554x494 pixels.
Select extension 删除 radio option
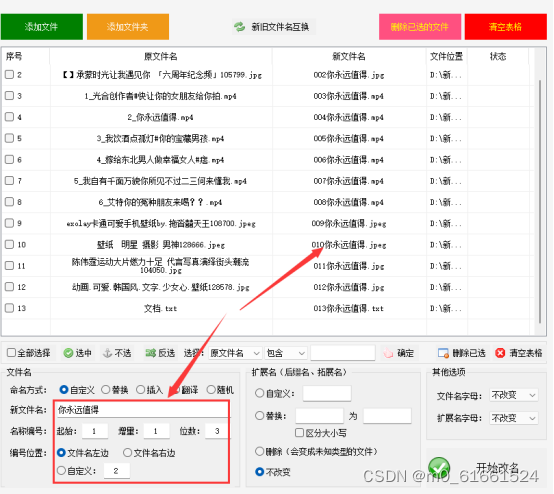coord(260,451)
